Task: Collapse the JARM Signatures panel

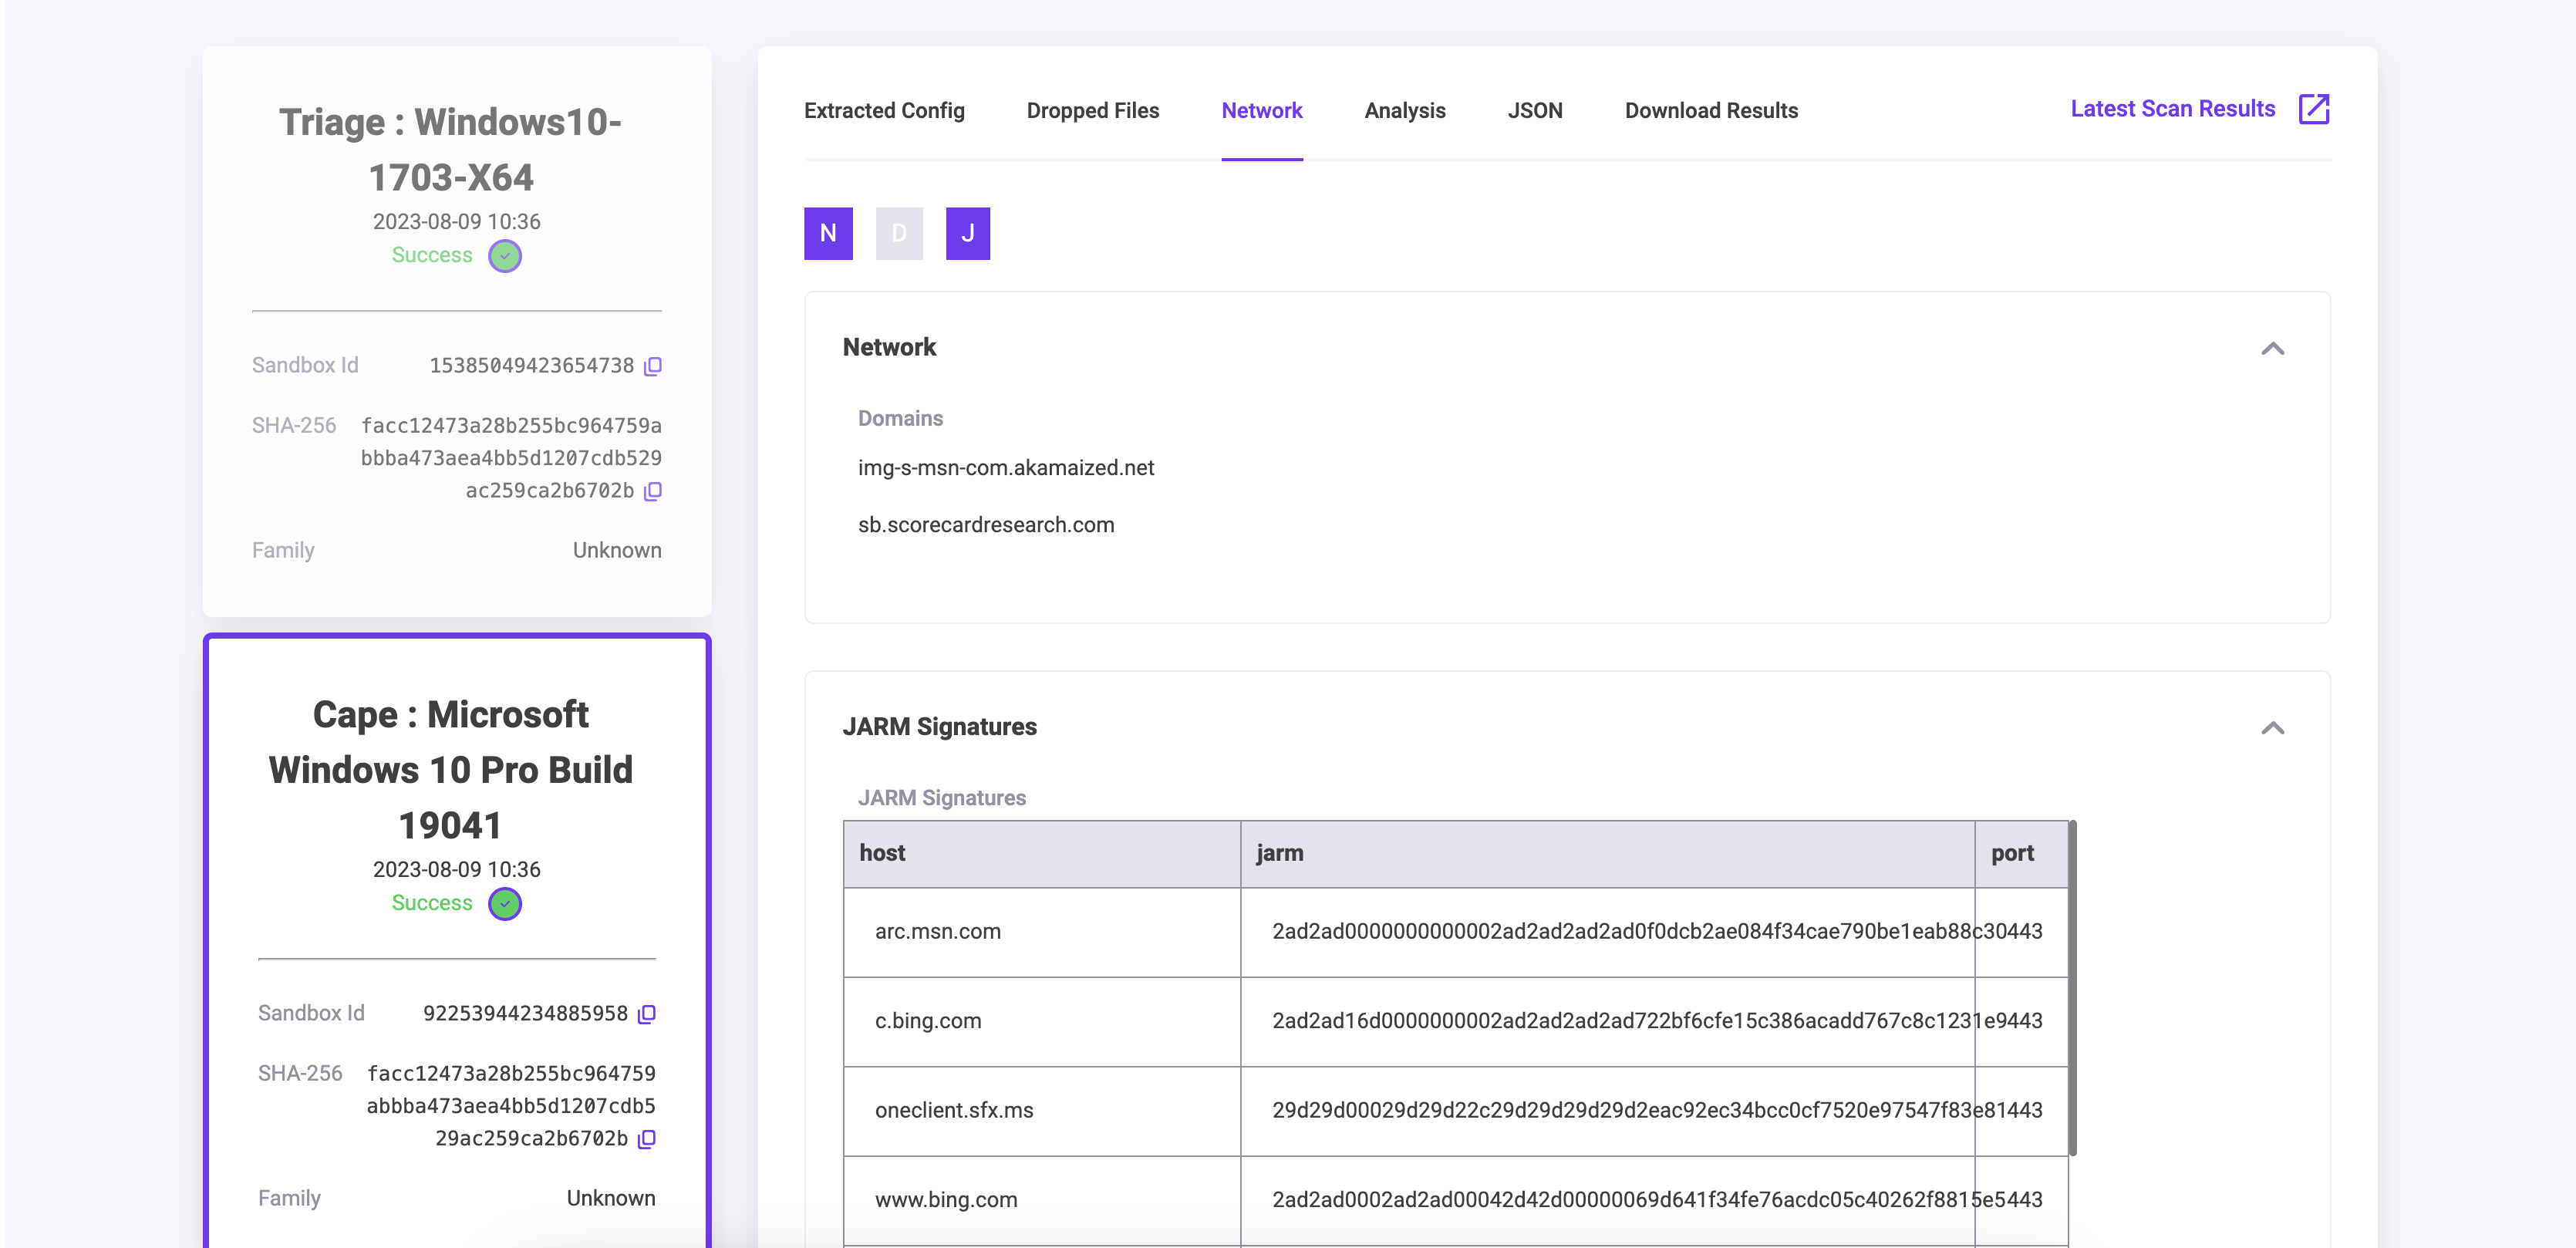Action: [x=2274, y=727]
